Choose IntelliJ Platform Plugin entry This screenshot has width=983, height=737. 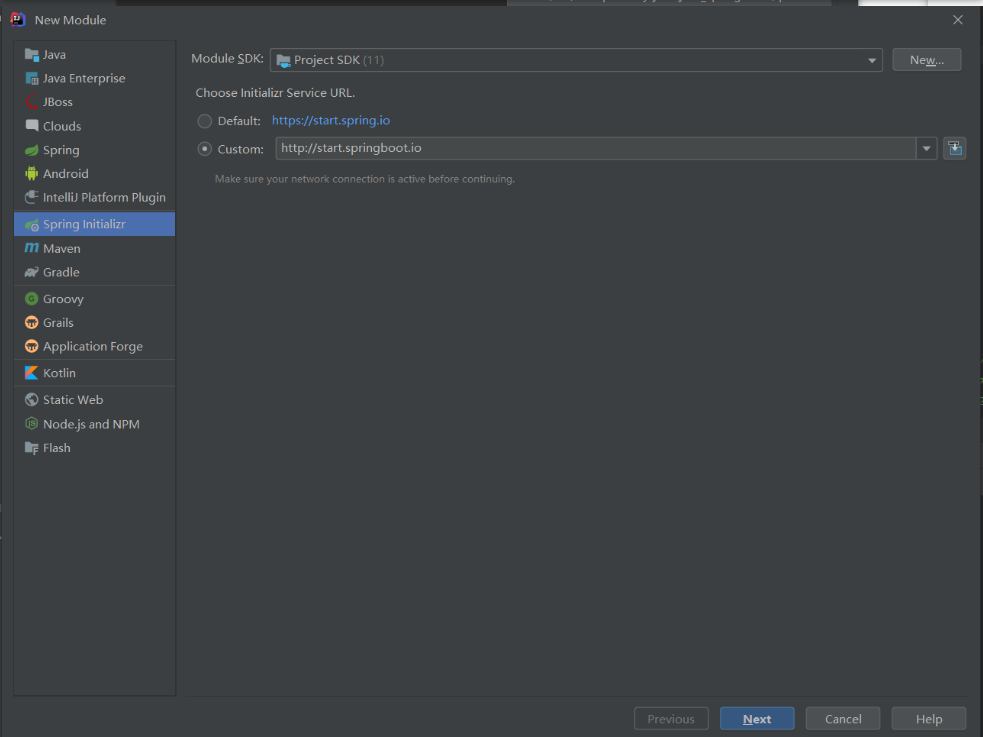(95, 197)
